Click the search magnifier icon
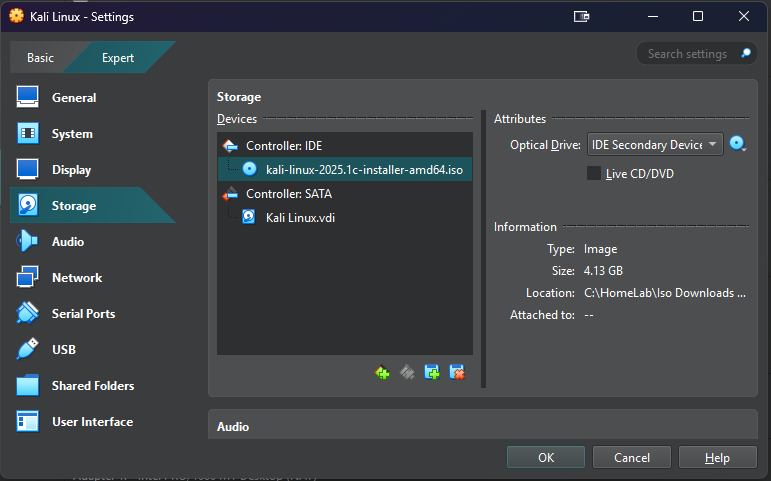This screenshot has width=771, height=481. coord(746,53)
